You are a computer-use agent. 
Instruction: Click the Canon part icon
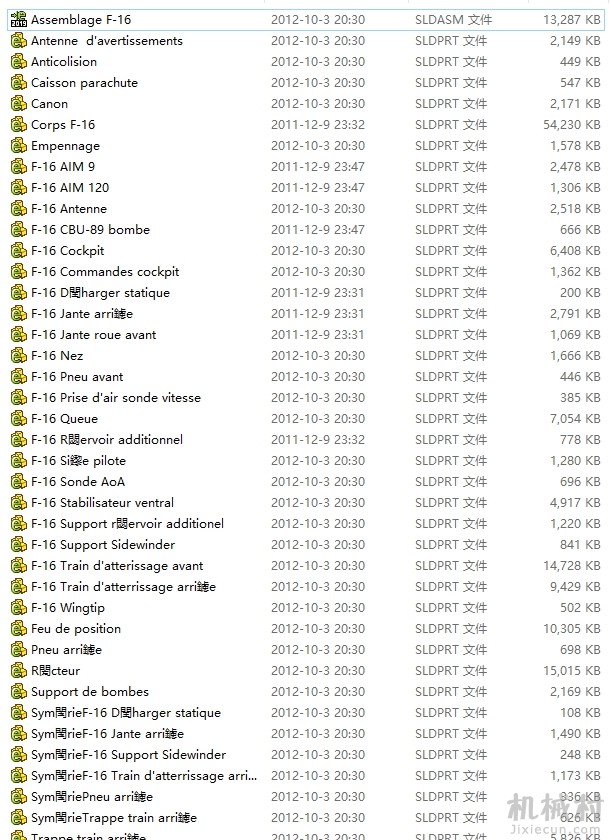point(19,104)
